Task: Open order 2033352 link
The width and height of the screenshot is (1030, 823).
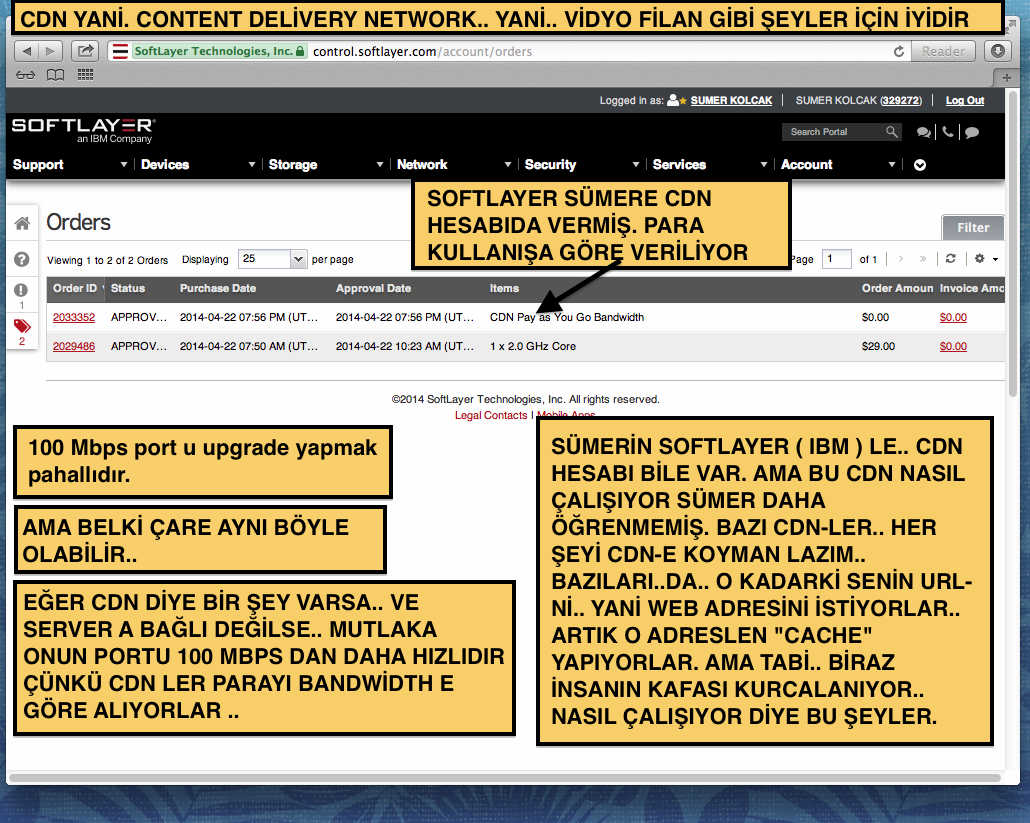Action: 74,317
